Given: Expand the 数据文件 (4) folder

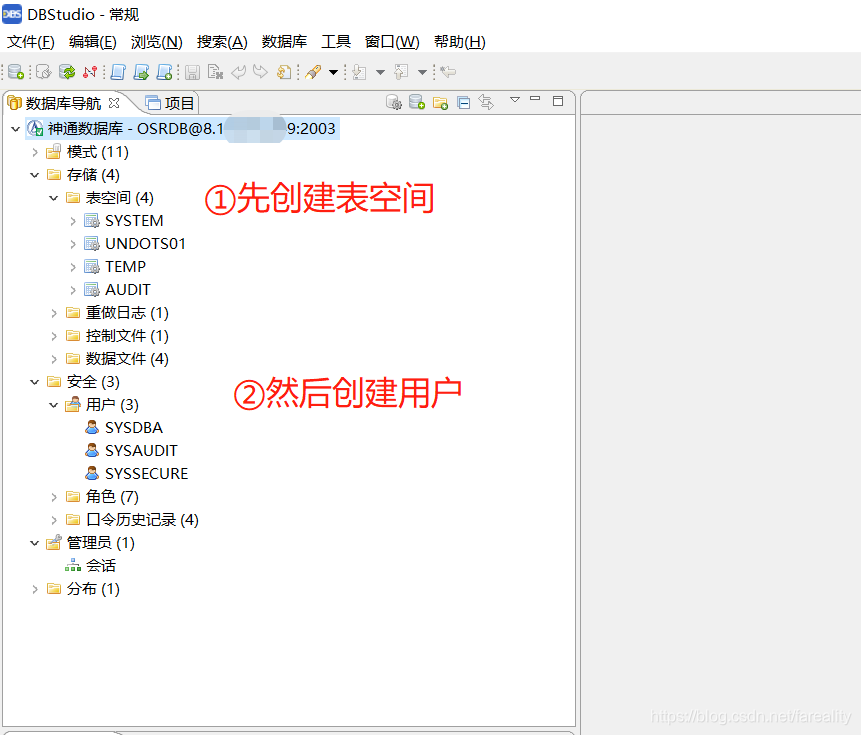Looking at the screenshot, I should (x=54, y=360).
